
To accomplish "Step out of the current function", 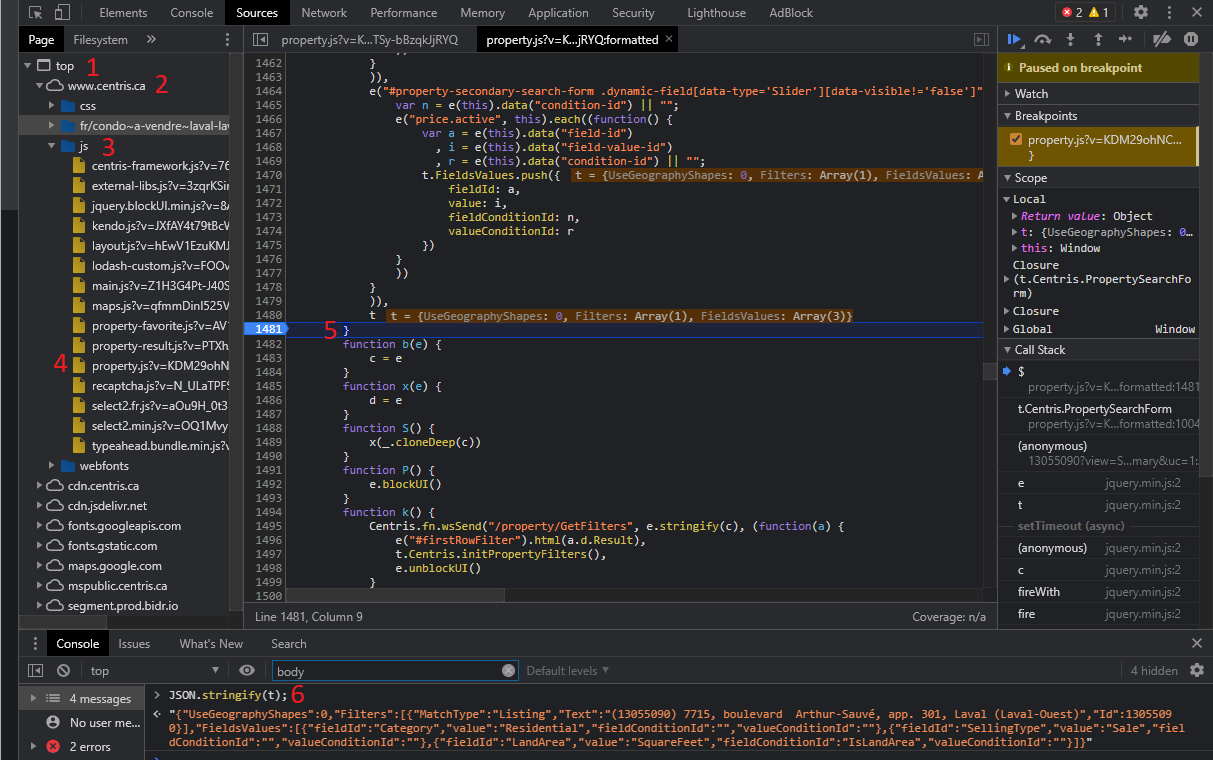I will [x=1098, y=39].
